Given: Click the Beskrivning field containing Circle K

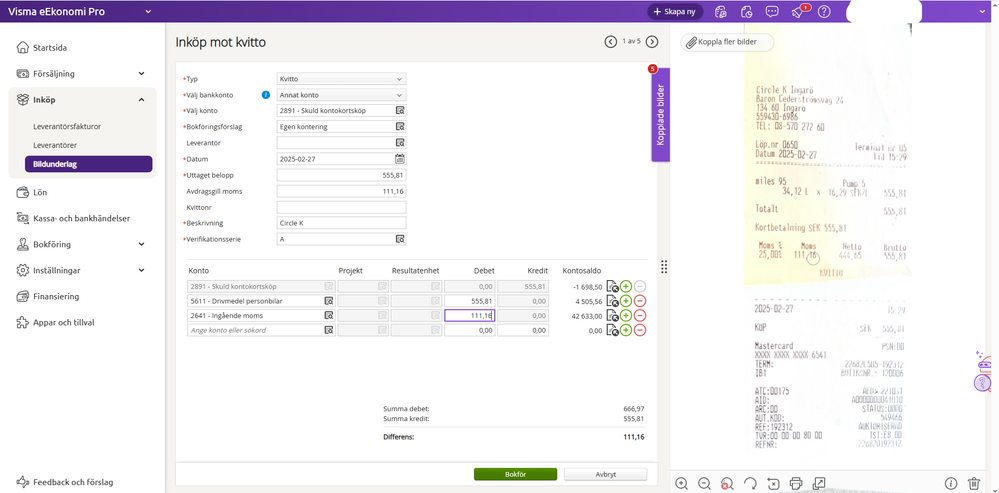Looking at the screenshot, I should 340,223.
